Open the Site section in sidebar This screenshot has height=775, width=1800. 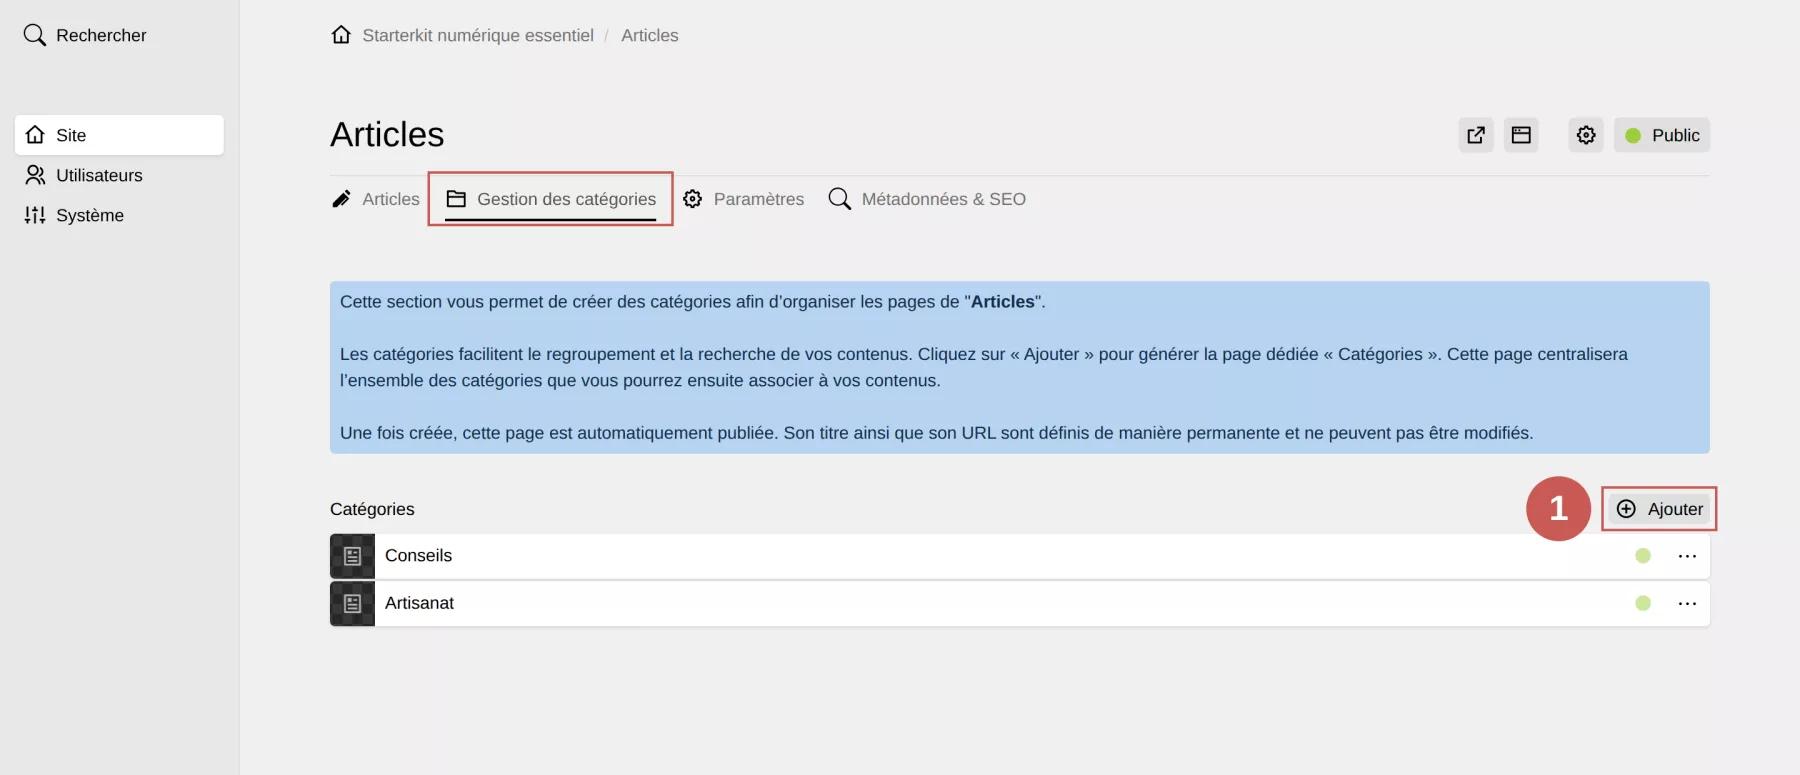(x=119, y=135)
